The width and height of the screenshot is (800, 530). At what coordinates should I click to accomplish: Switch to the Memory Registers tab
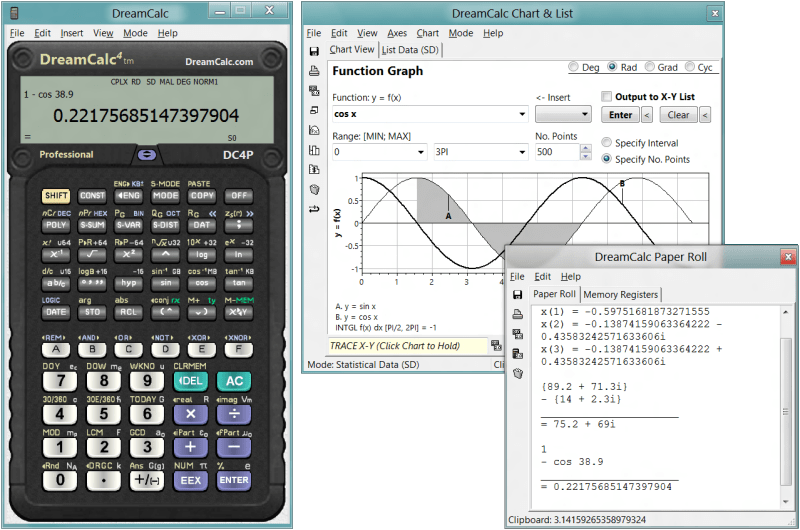click(x=620, y=294)
